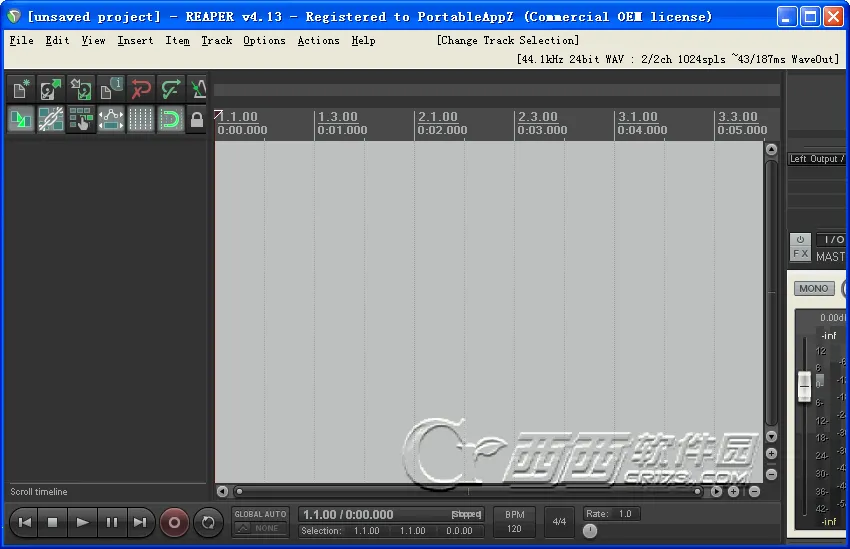Click the Left Output label
850x549 pixels.
click(x=816, y=159)
